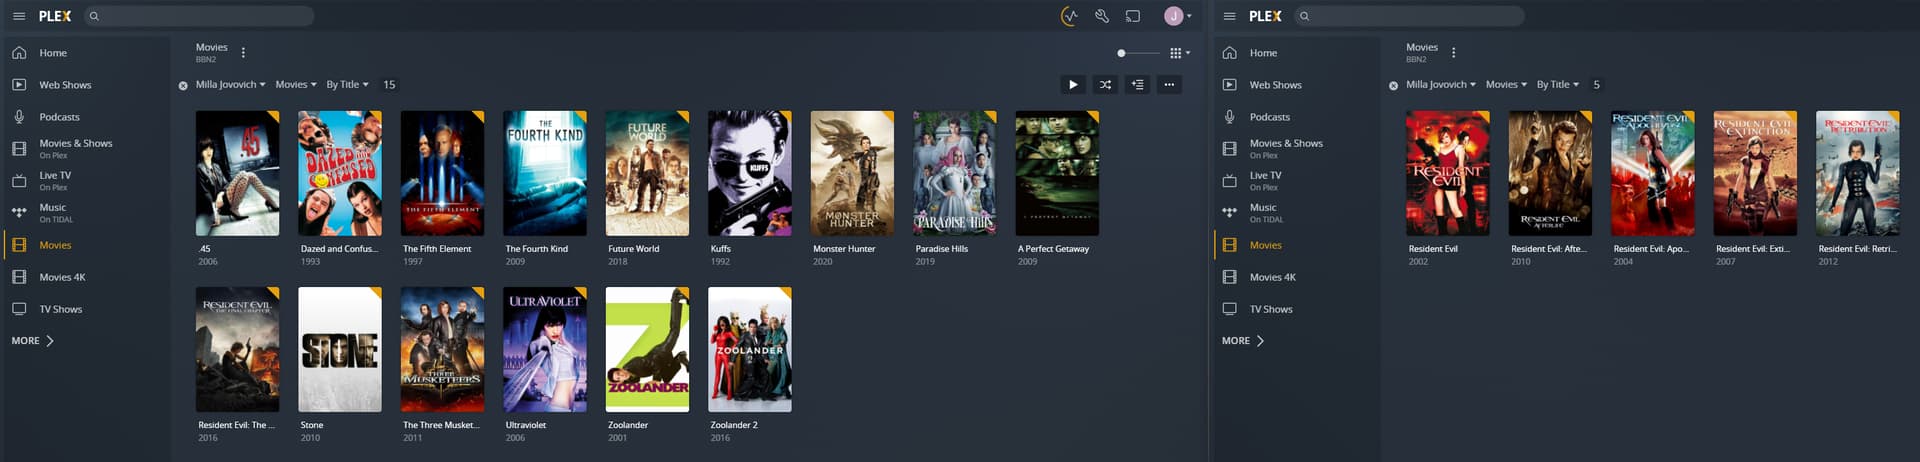Click search field in the 15-movie Plex window
1920x462 pixels.
[198, 16]
